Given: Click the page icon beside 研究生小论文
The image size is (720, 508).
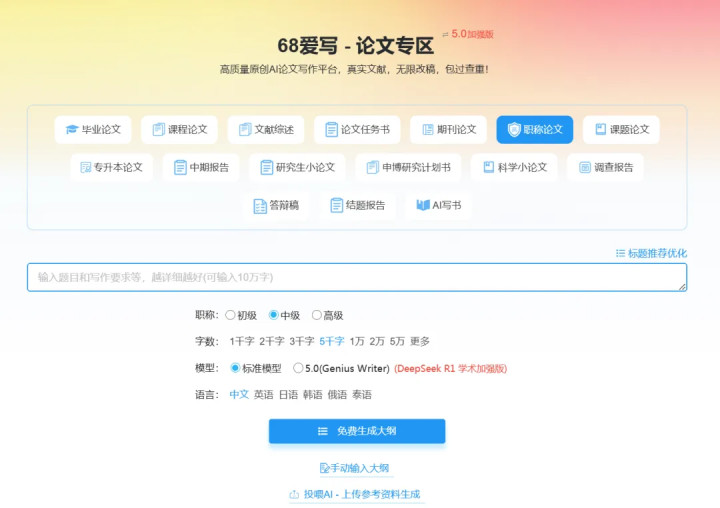Looking at the screenshot, I should [266, 167].
